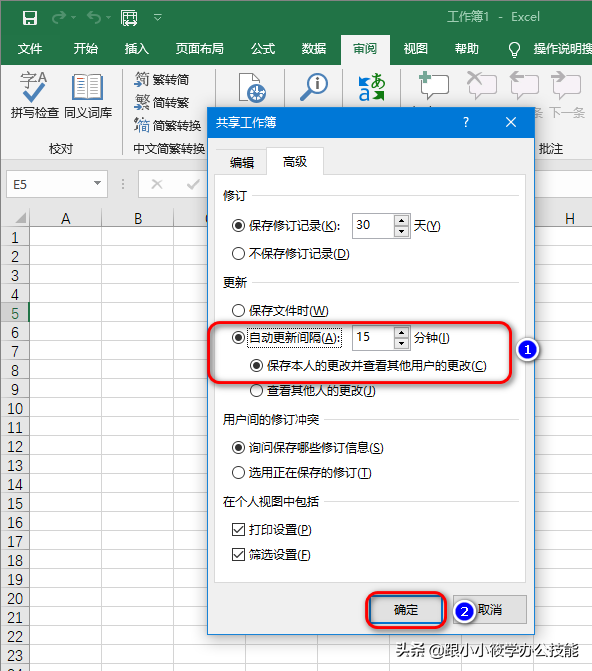Screen dimensions: 592x671
Task: Click the translate icon in the ribbon
Action: 372,87
